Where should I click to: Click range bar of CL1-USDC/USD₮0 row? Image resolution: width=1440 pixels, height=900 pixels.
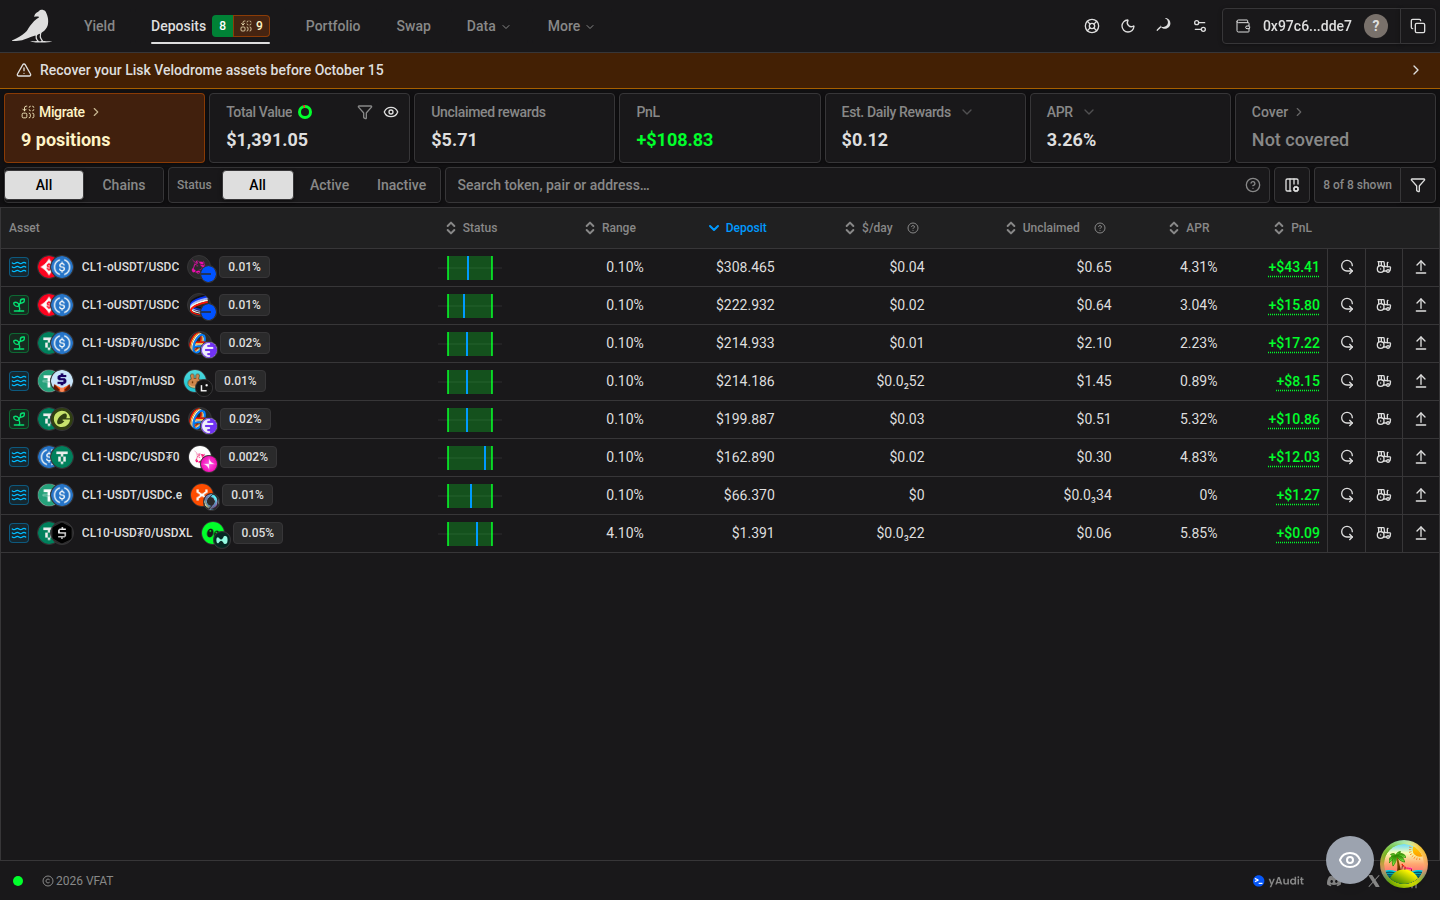click(x=470, y=457)
